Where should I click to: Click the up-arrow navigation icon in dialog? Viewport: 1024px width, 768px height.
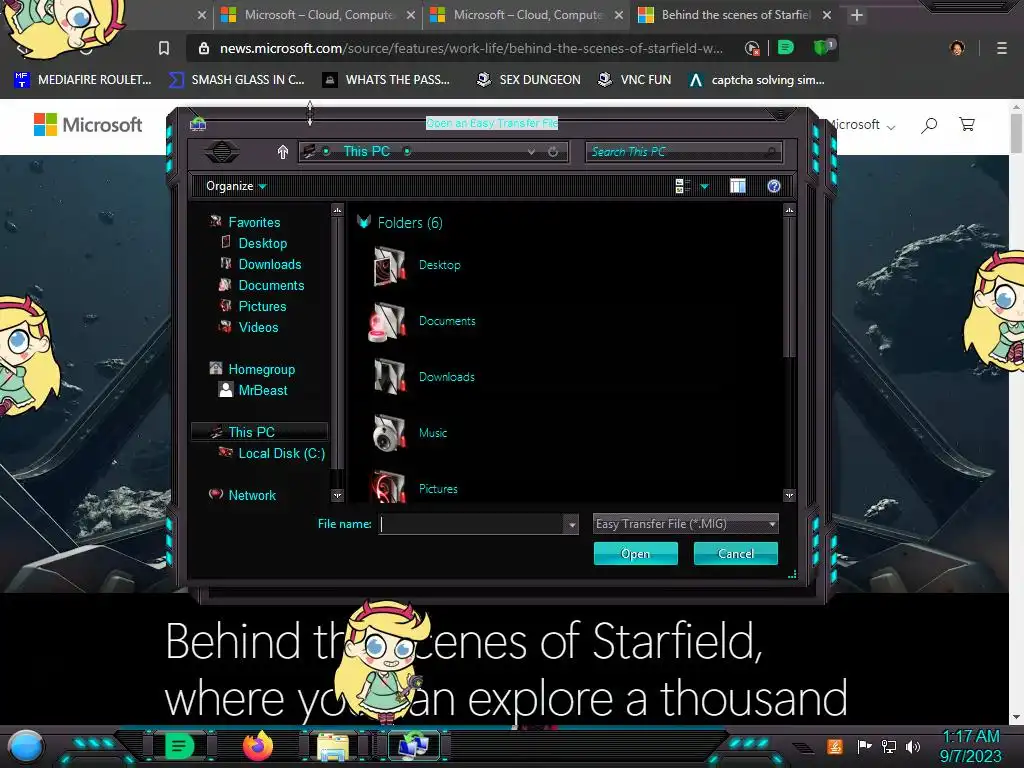click(x=283, y=152)
